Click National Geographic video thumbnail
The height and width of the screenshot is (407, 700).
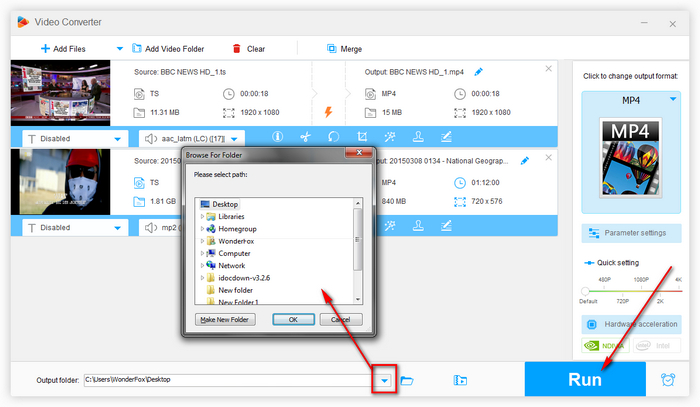[60, 182]
